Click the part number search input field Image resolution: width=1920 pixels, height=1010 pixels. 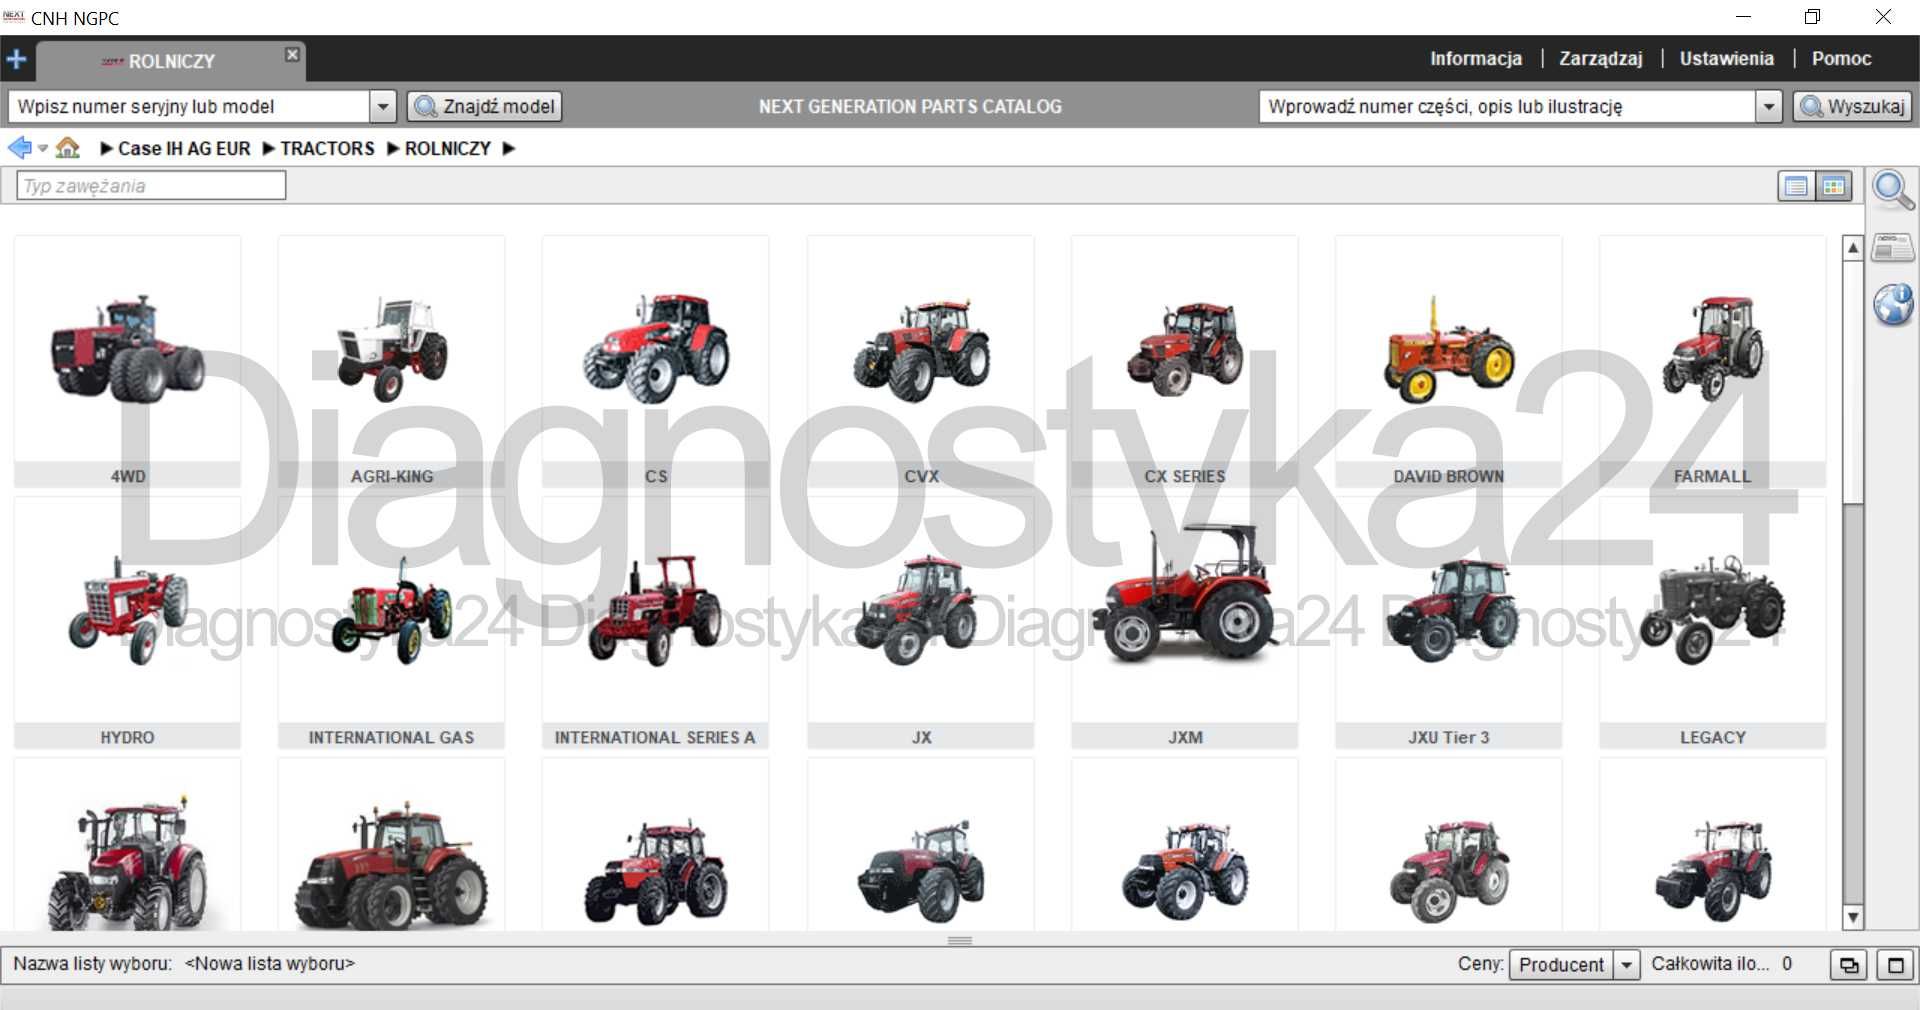pos(1507,106)
